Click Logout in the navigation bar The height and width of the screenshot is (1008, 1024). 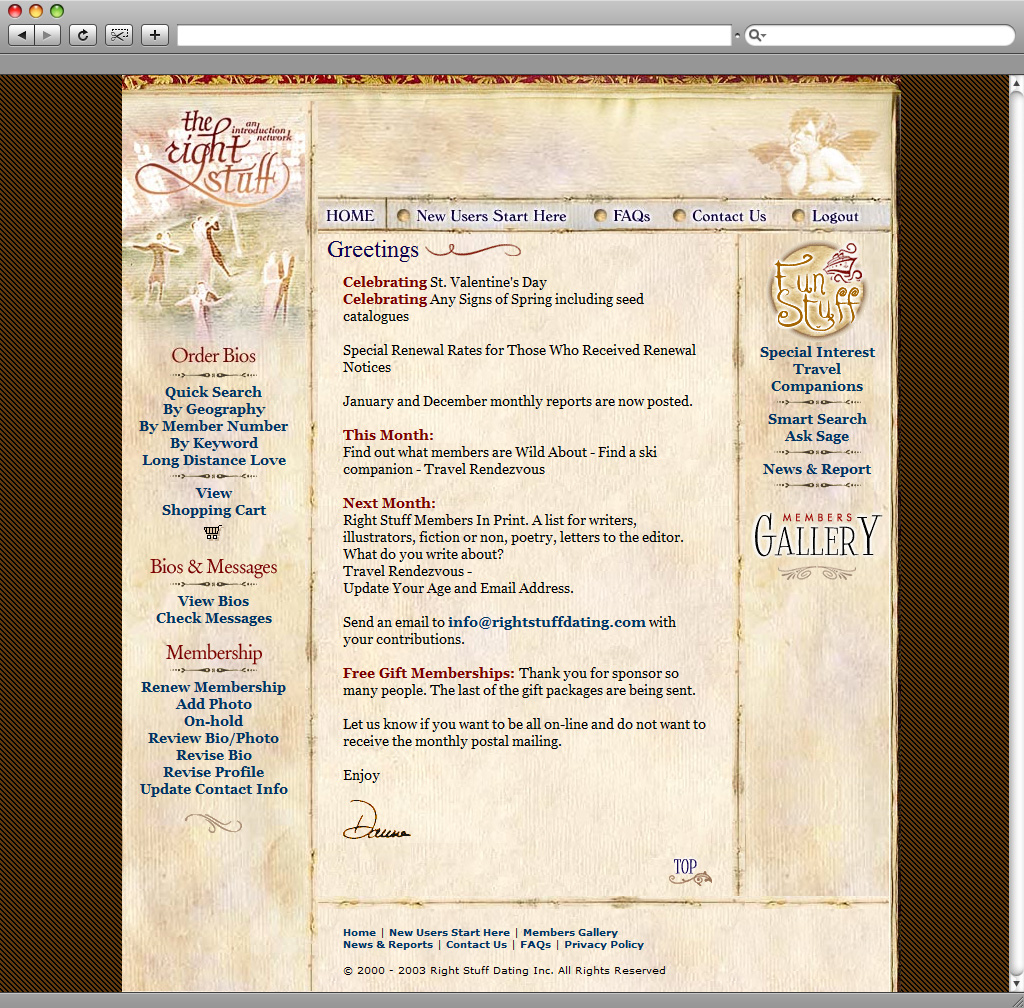point(834,216)
